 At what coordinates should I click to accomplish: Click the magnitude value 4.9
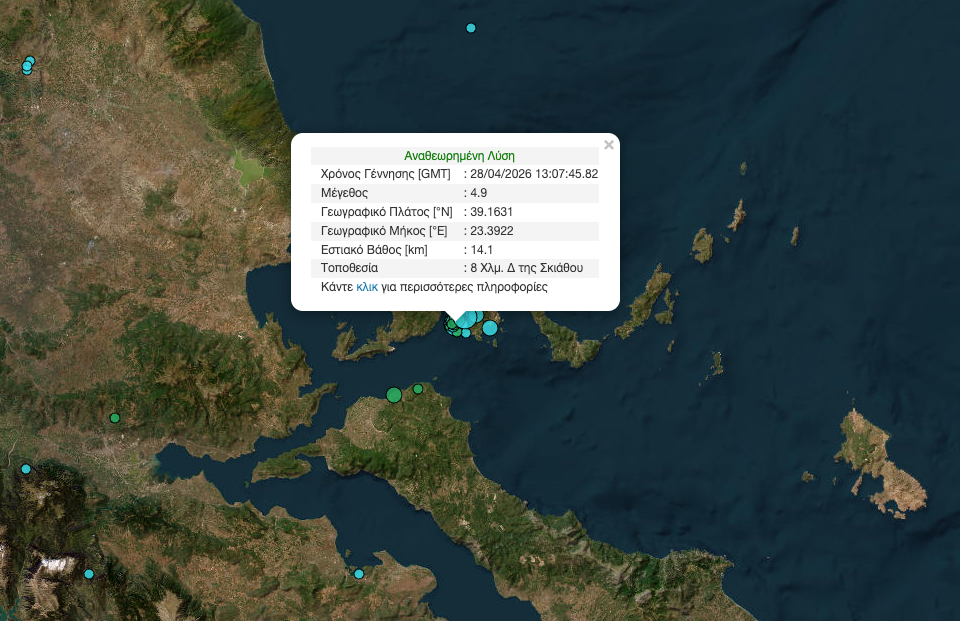478,193
